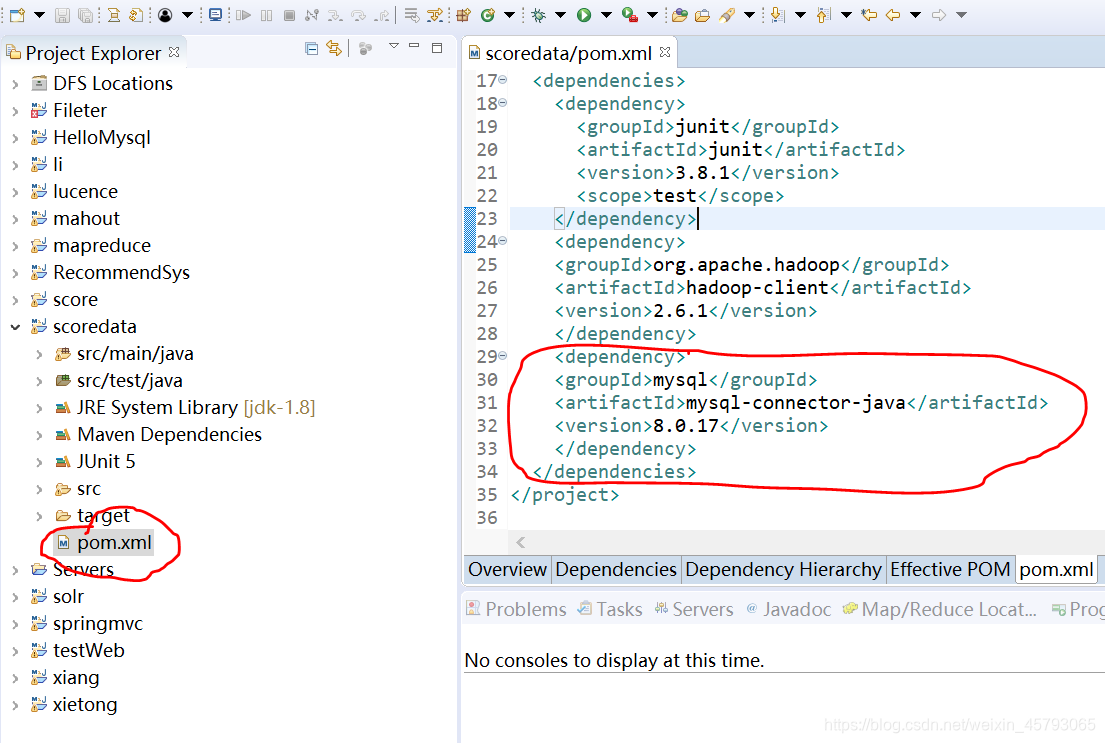Open the Tasks view tab
This screenshot has width=1105, height=743.
pyautogui.click(x=610, y=609)
